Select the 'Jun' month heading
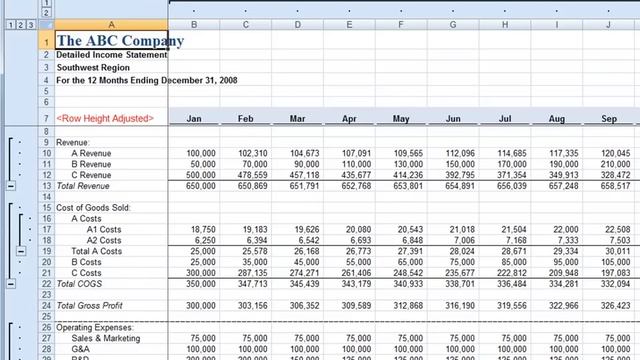This screenshot has height=360, width=640. pos(453,118)
